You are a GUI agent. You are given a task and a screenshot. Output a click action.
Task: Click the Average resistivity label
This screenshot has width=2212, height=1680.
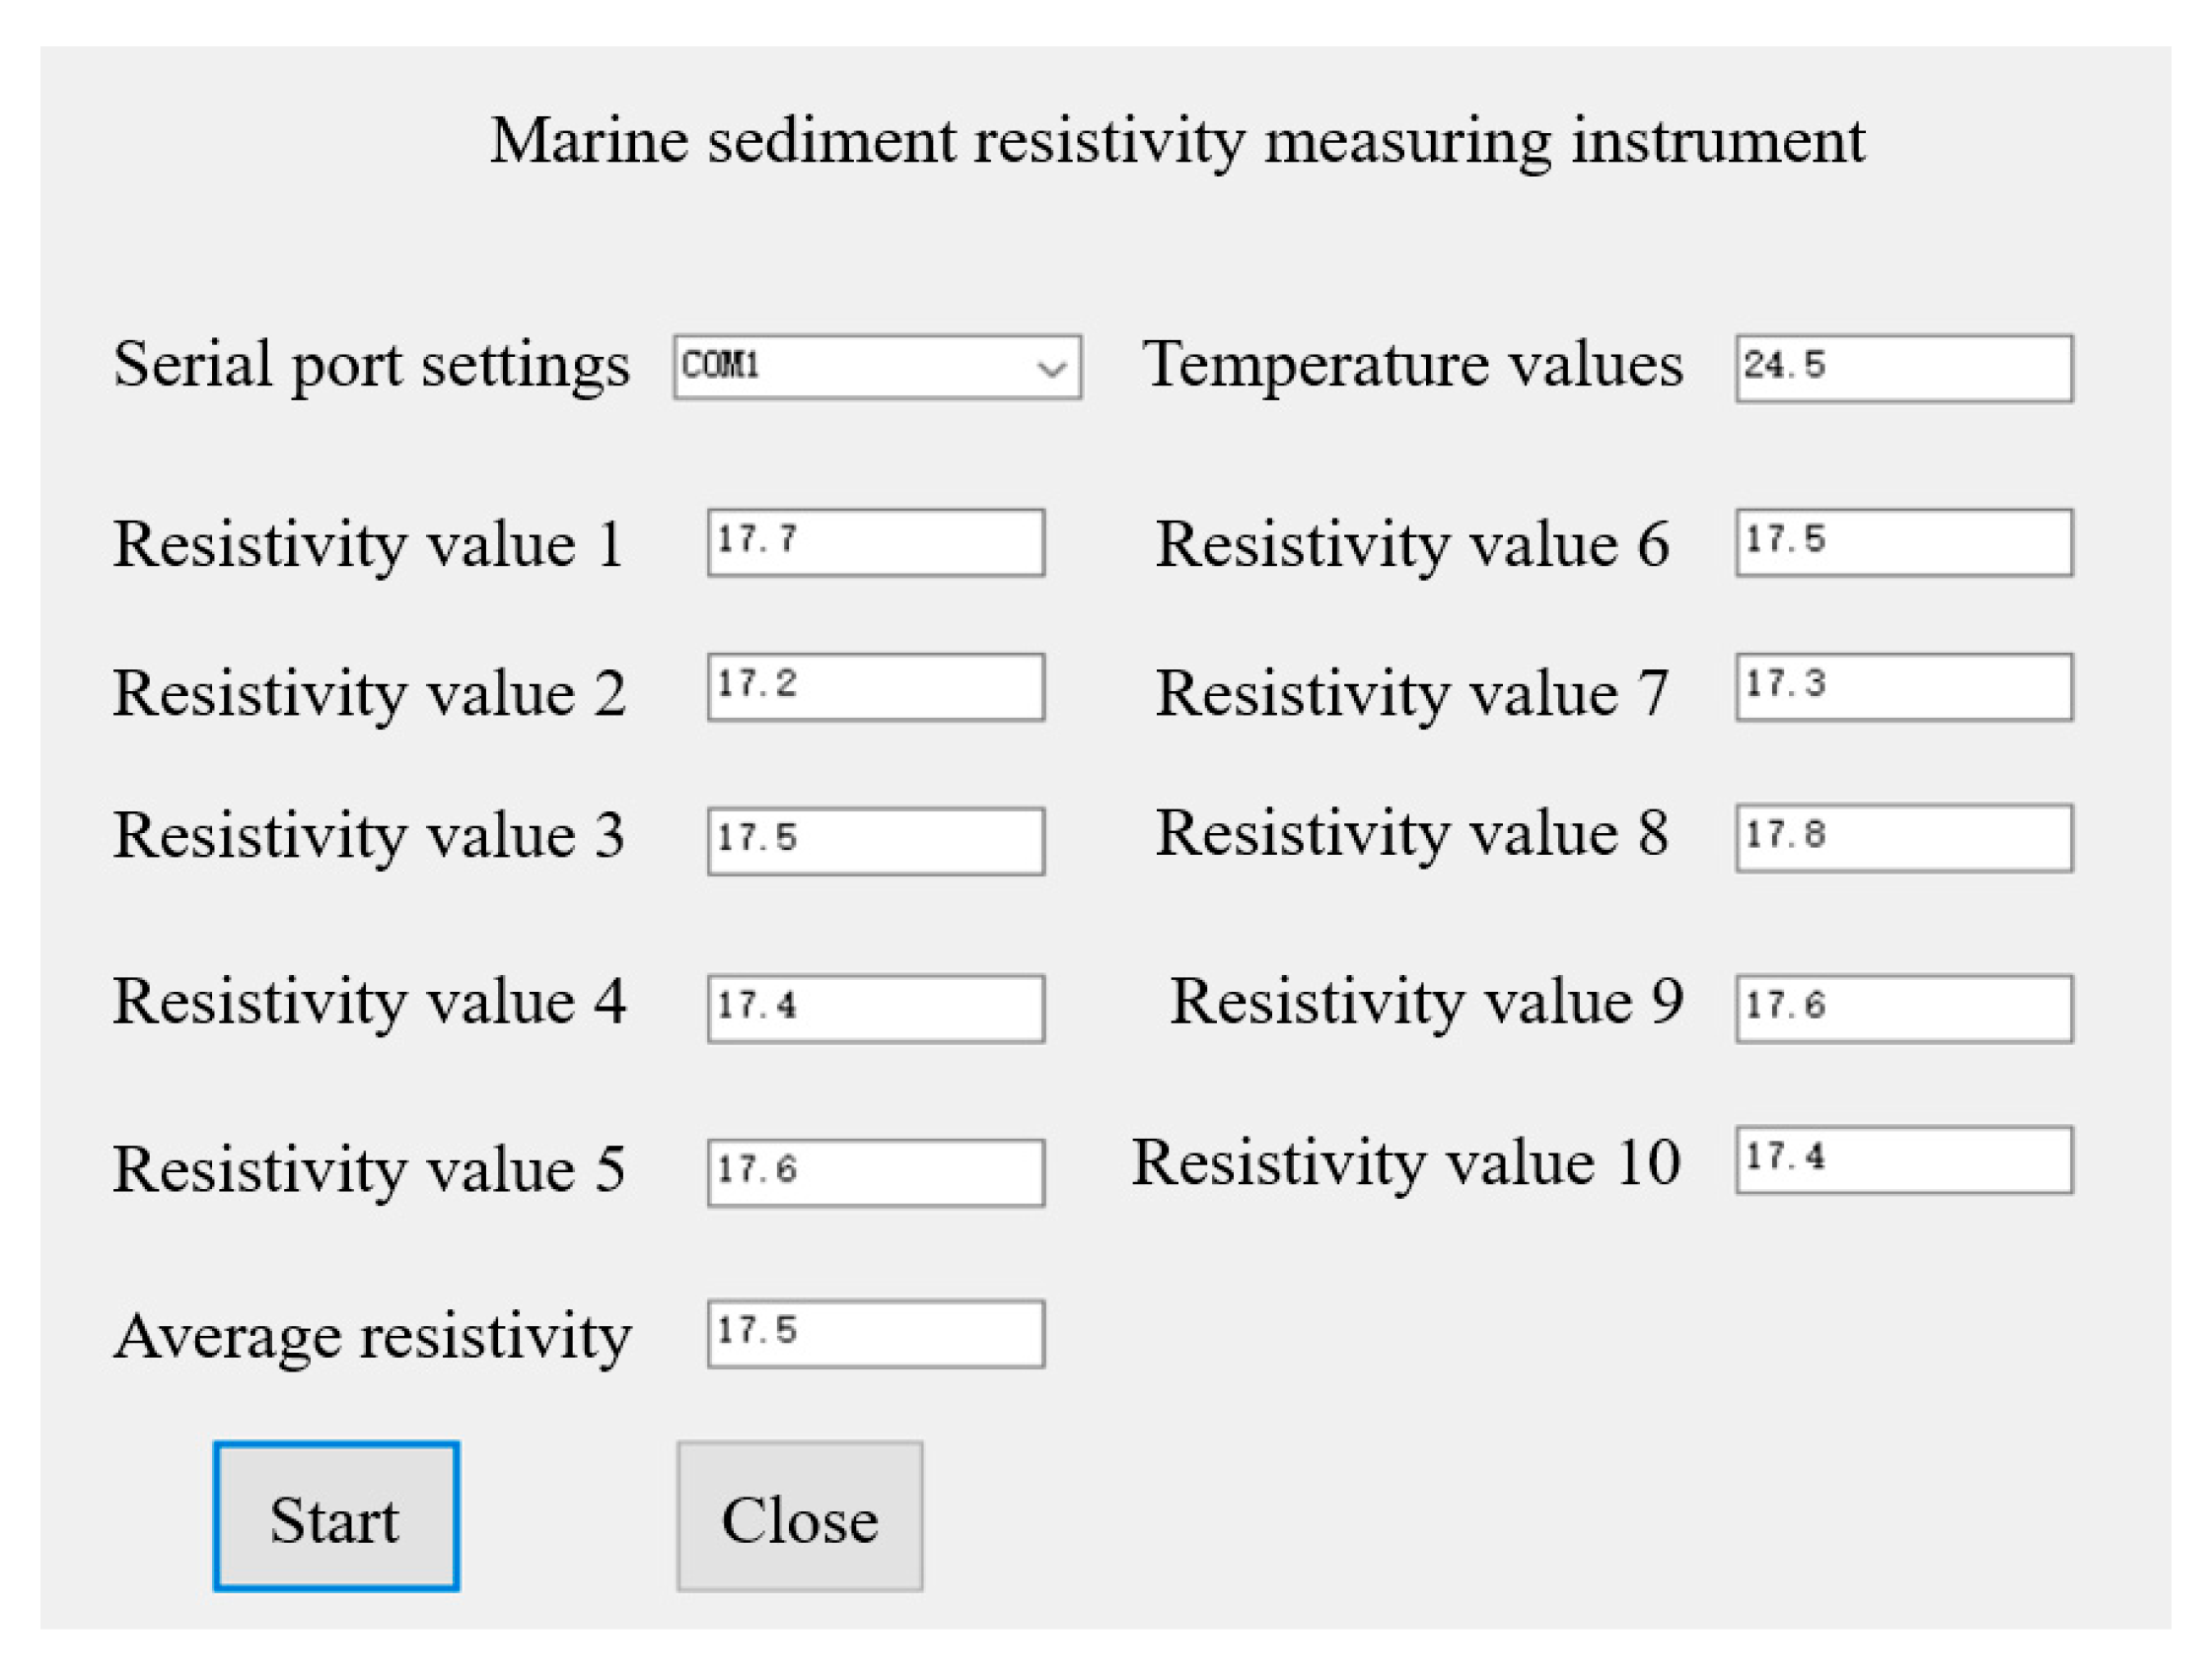372,1336
